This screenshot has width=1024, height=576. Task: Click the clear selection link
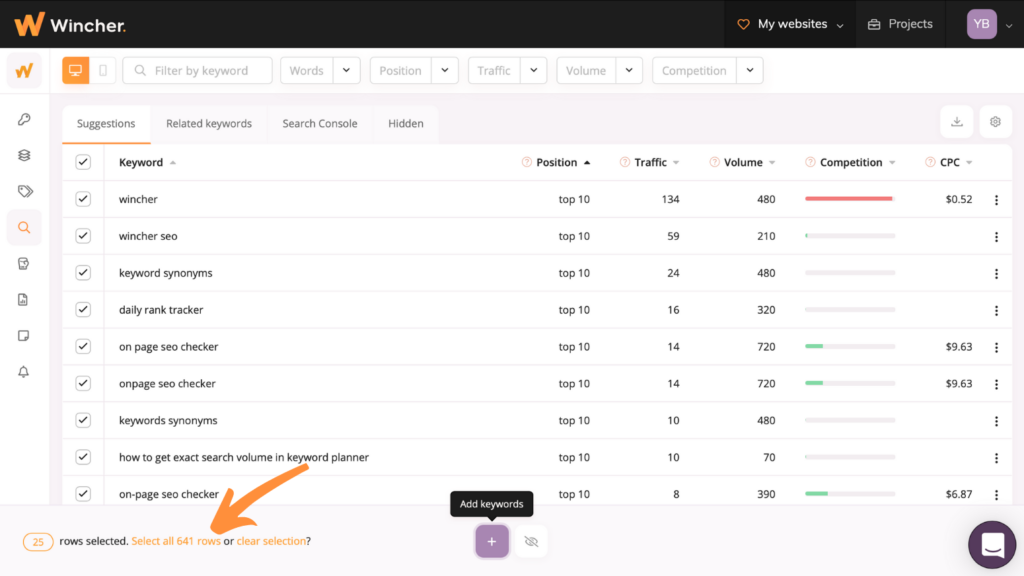pos(271,541)
